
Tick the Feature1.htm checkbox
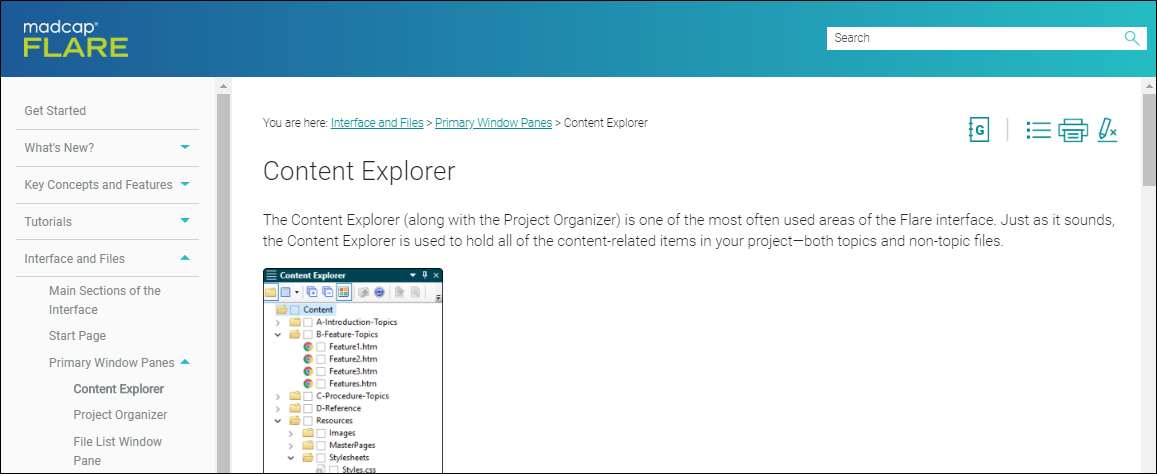click(321, 346)
